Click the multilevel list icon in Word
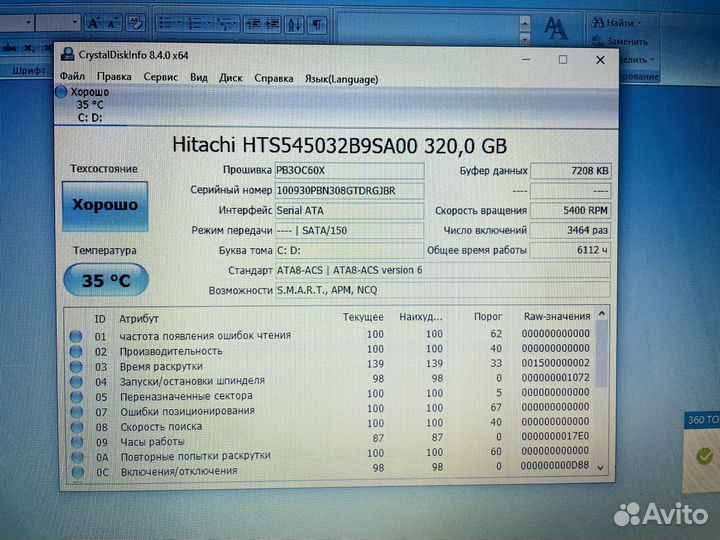The width and height of the screenshot is (720, 540). click(x=225, y=23)
